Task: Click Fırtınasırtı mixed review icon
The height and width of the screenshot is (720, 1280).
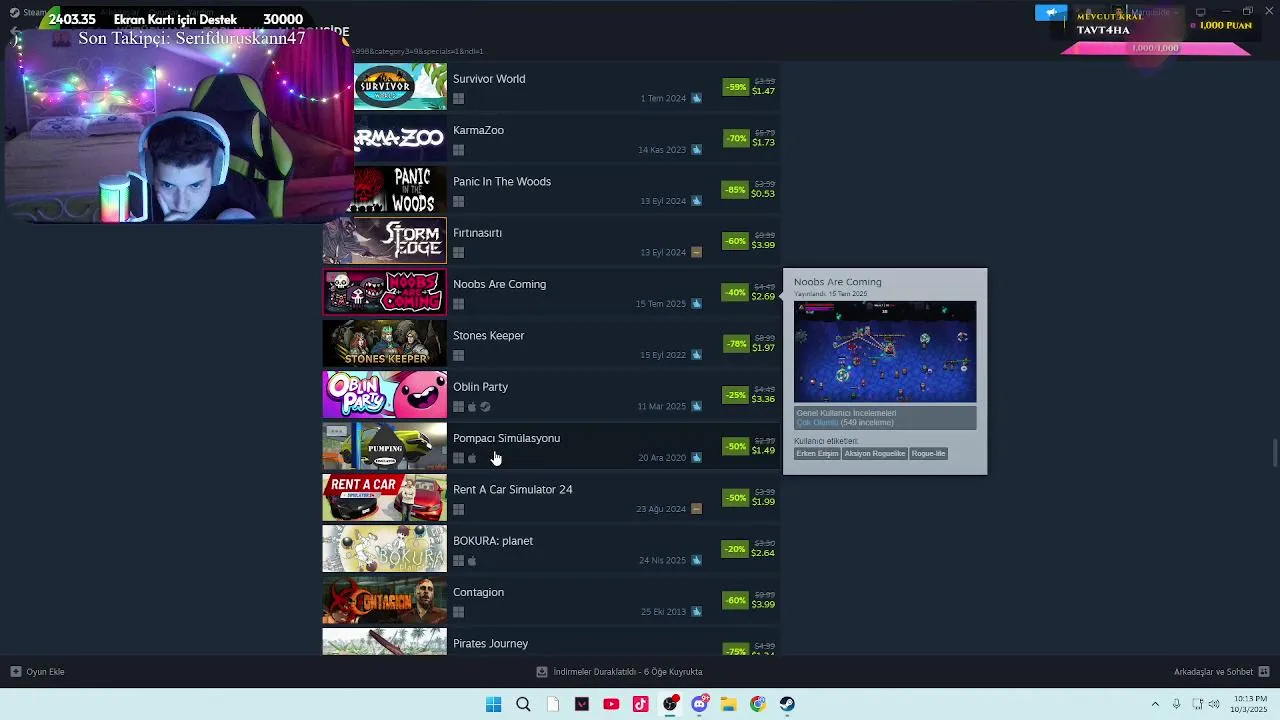Action: click(696, 252)
